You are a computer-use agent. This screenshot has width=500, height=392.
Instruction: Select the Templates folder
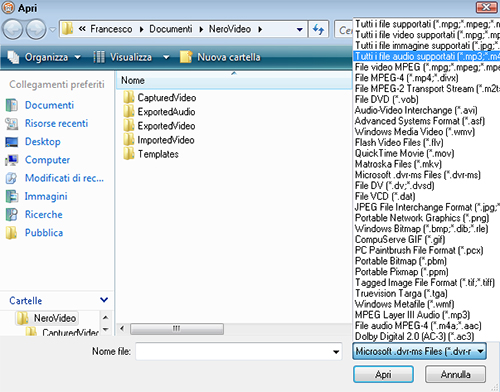click(151, 154)
